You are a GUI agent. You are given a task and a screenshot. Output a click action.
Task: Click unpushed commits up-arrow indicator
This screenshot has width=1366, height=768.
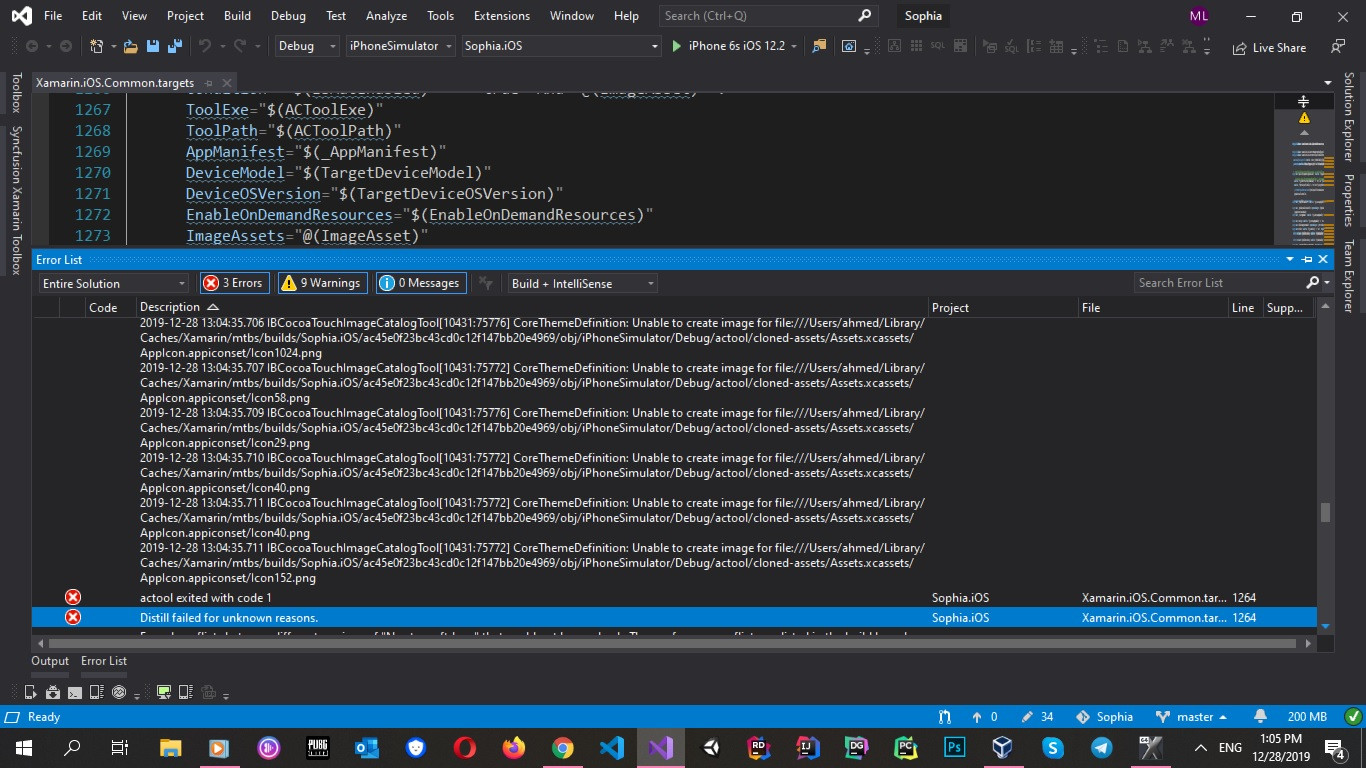pos(984,717)
